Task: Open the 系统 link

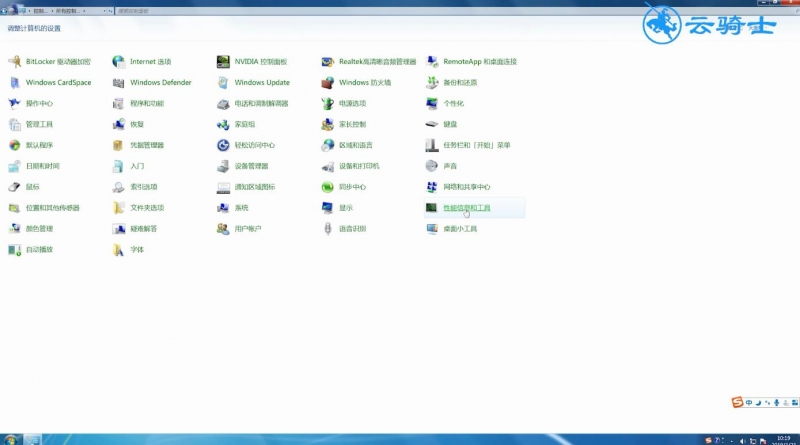Action: 241,208
